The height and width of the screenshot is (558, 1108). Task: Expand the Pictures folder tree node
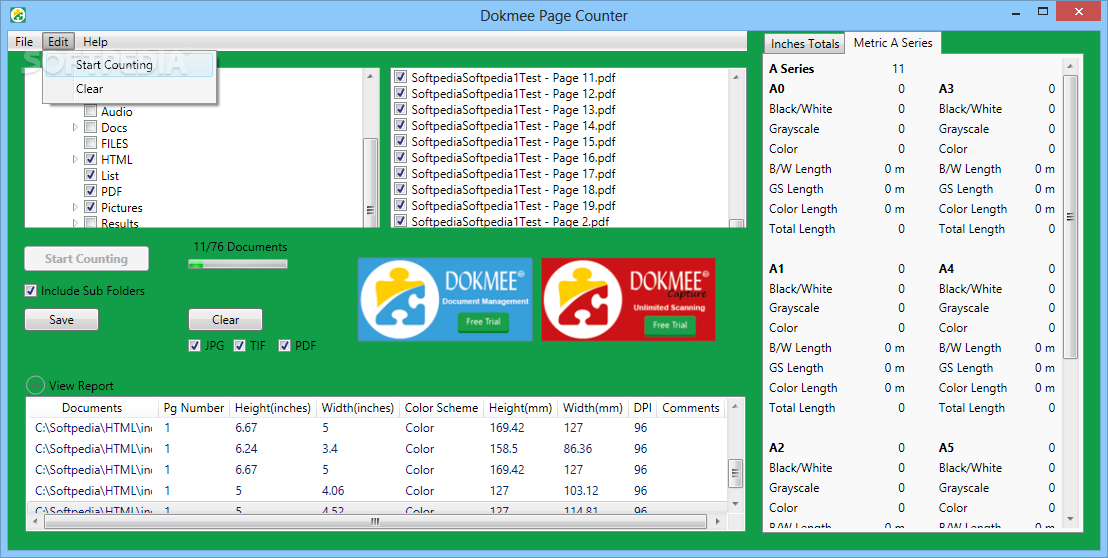click(76, 208)
